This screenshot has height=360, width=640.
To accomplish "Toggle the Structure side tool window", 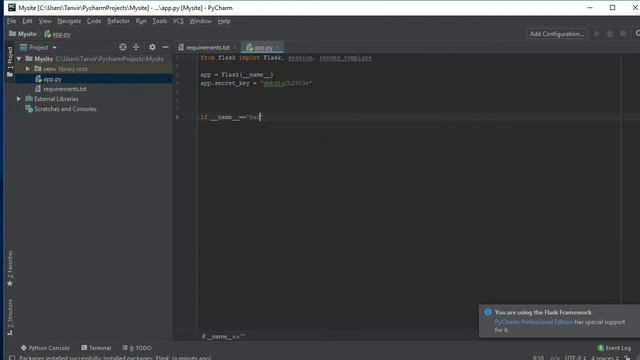I will point(10,317).
